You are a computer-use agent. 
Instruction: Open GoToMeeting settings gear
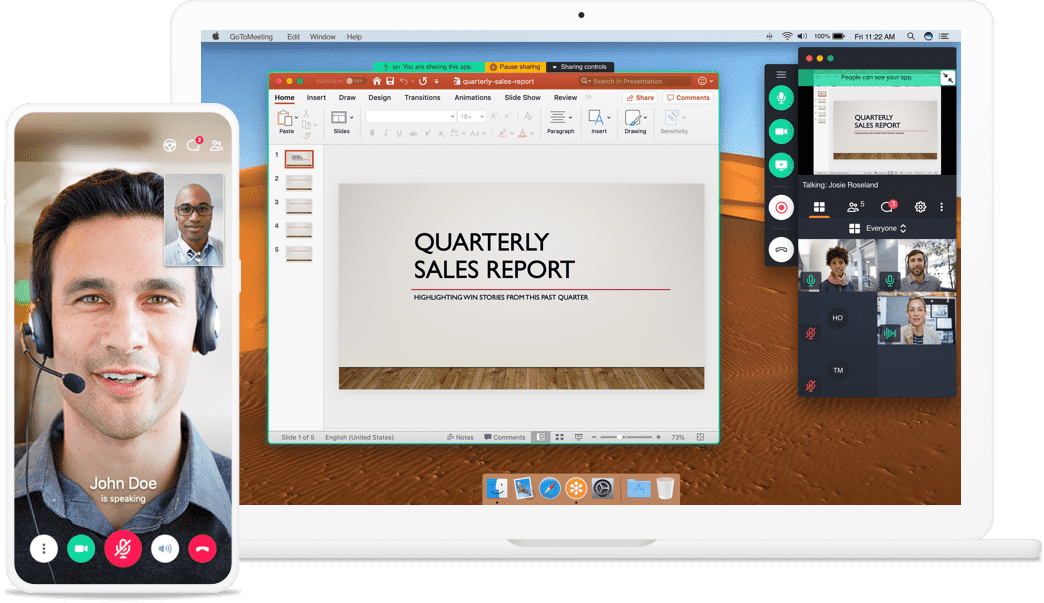920,207
